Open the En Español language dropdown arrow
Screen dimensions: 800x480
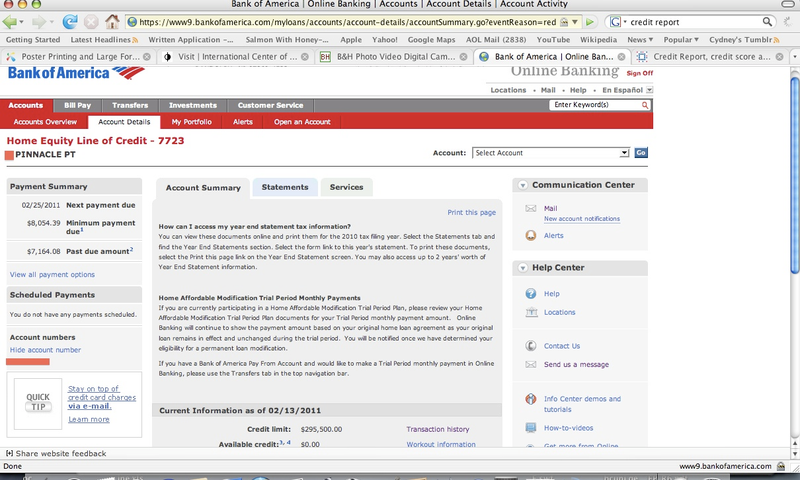click(649, 90)
